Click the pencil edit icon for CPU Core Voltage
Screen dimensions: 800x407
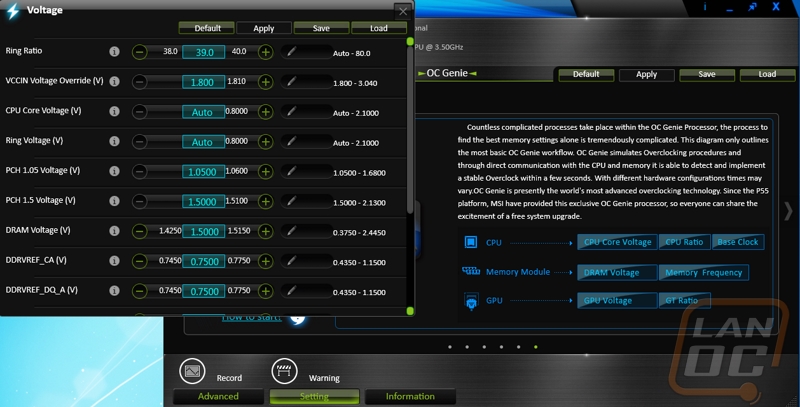click(292, 111)
